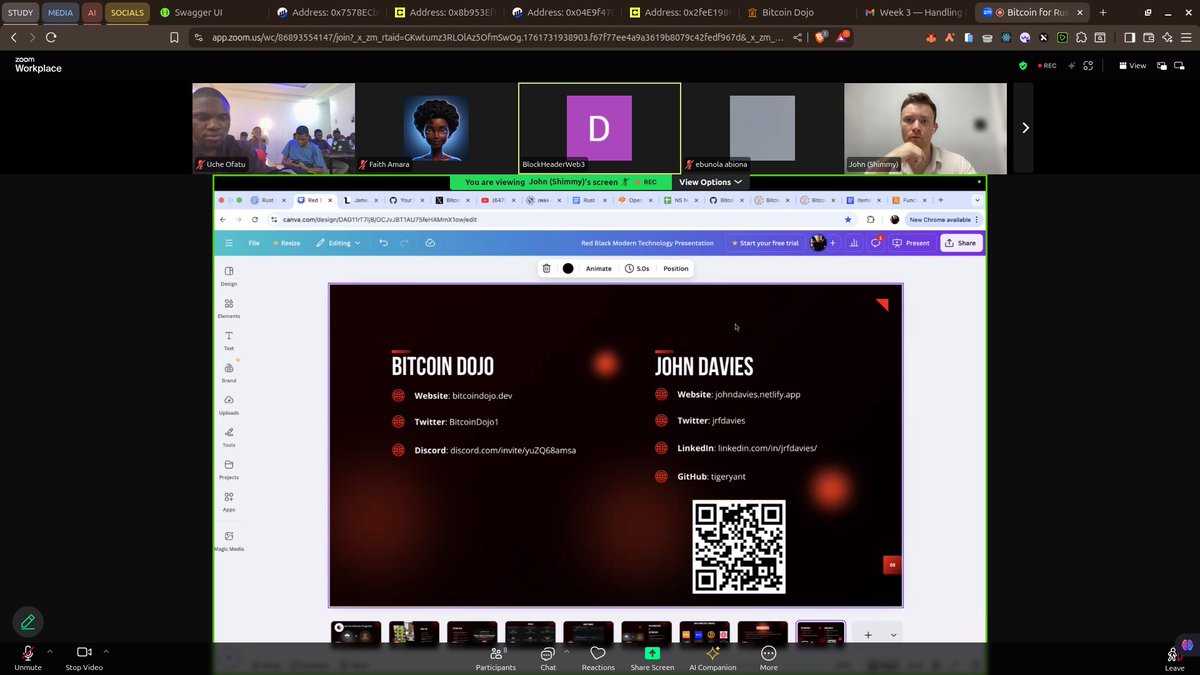Viewport: 1200px width, 675px height.
Task: Open View Options dropdown above shared screen
Action: pyautogui.click(x=711, y=182)
